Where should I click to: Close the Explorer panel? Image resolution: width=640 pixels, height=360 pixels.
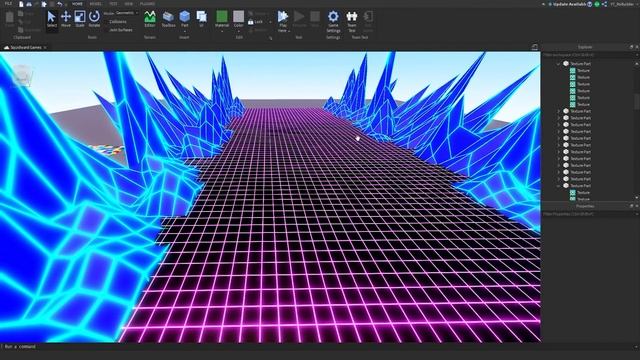click(x=637, y=47)
